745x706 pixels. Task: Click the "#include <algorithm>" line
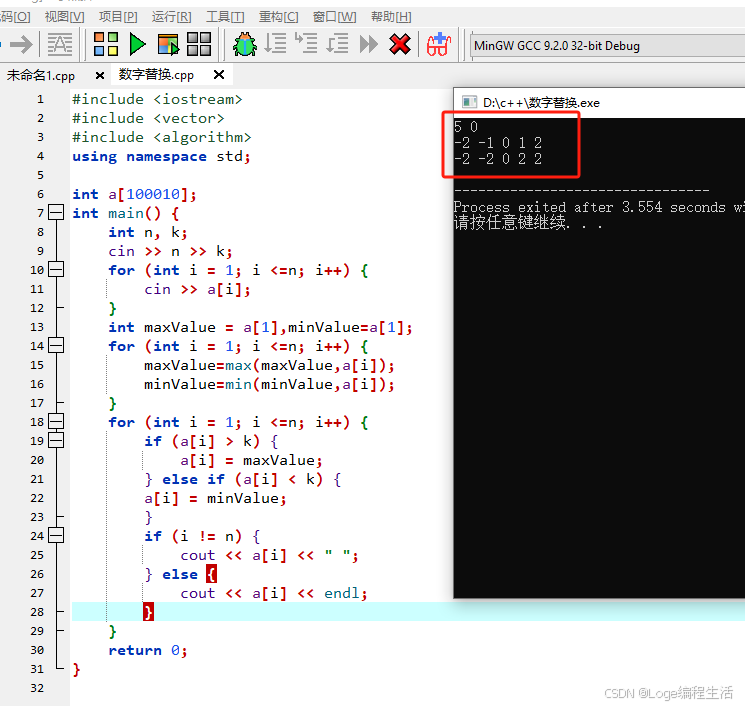162,137
